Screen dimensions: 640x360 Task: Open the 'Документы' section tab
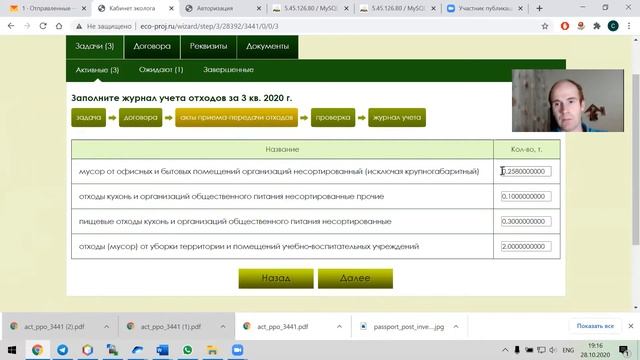point(267,47)
